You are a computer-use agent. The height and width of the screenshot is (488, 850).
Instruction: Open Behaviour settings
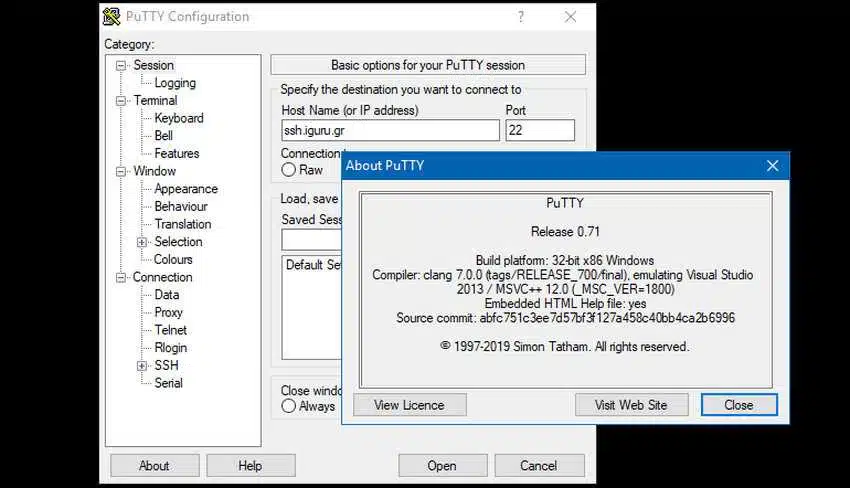181,207
